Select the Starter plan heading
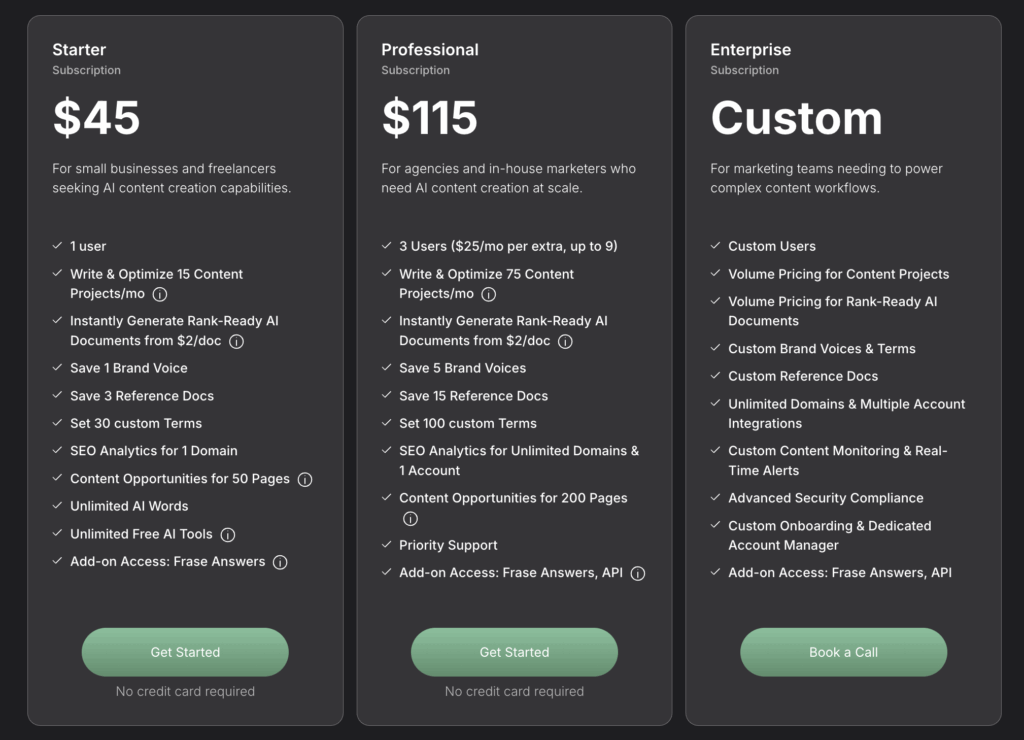 (x=79, y=50)
